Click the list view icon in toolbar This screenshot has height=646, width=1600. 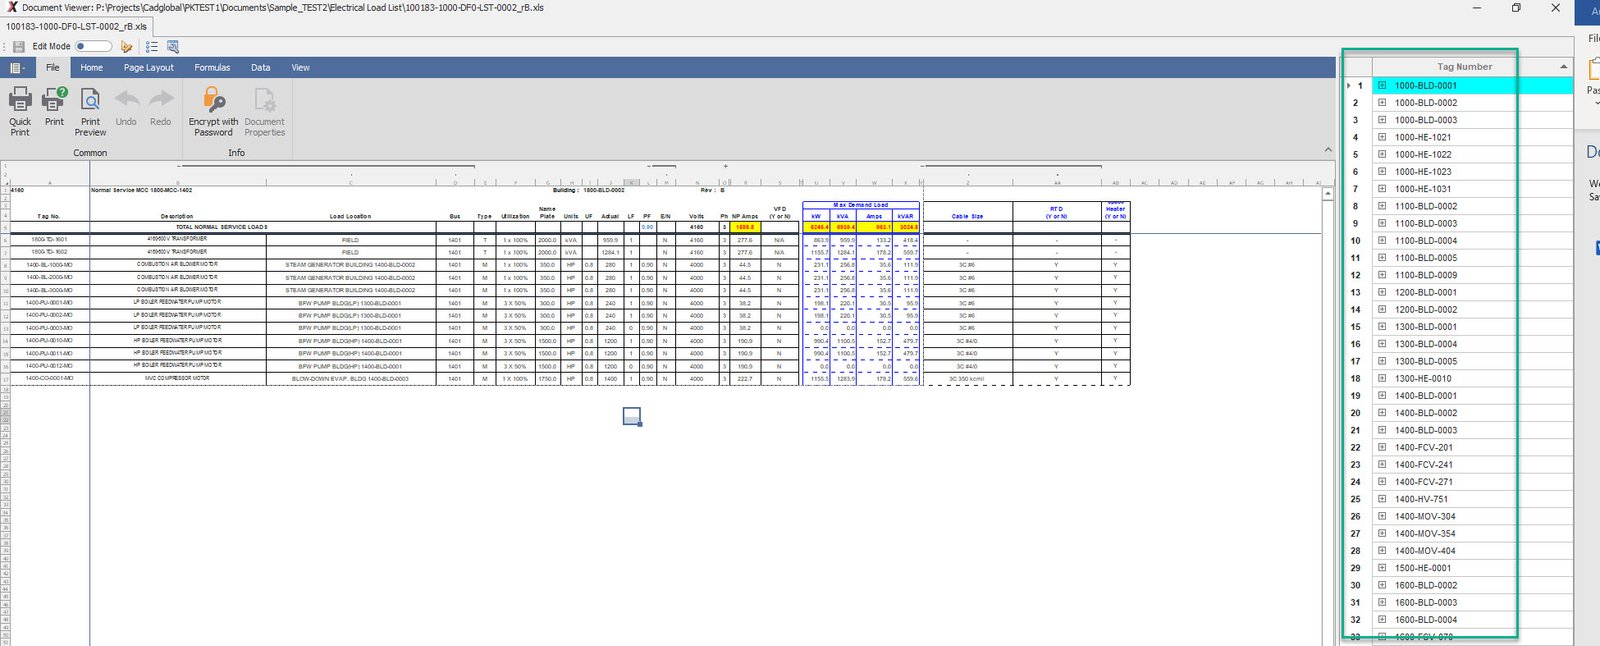coord(152,47)
